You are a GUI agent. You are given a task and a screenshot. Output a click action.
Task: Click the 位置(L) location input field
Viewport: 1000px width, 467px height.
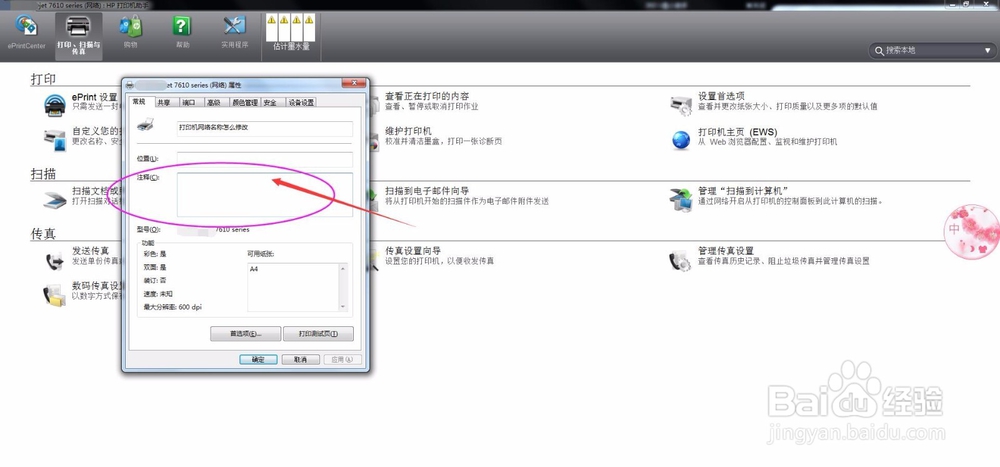tap(265, 159)
